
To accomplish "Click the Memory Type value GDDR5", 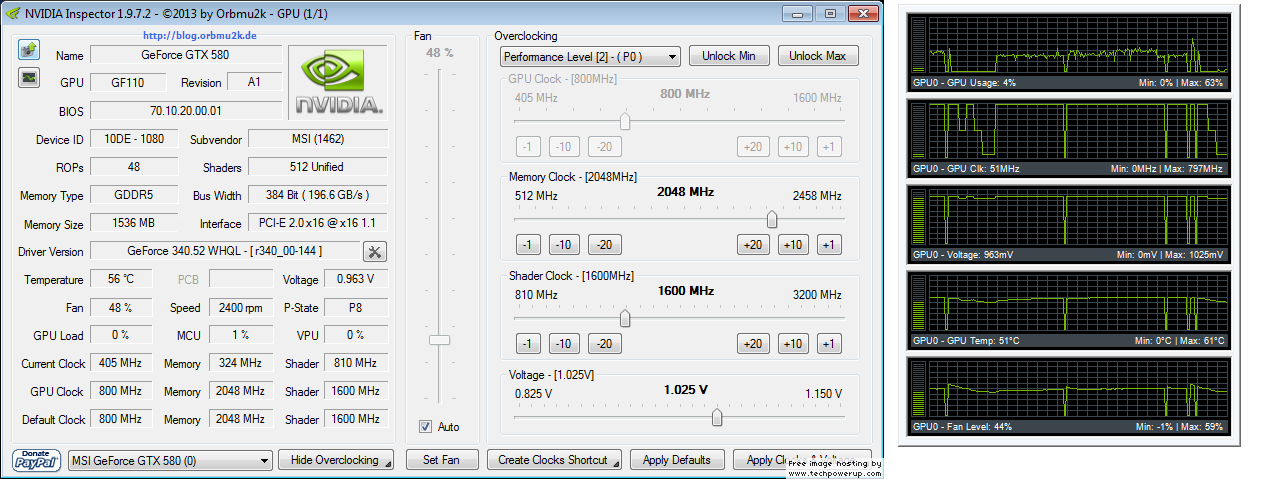I will [x=134, y=195].
